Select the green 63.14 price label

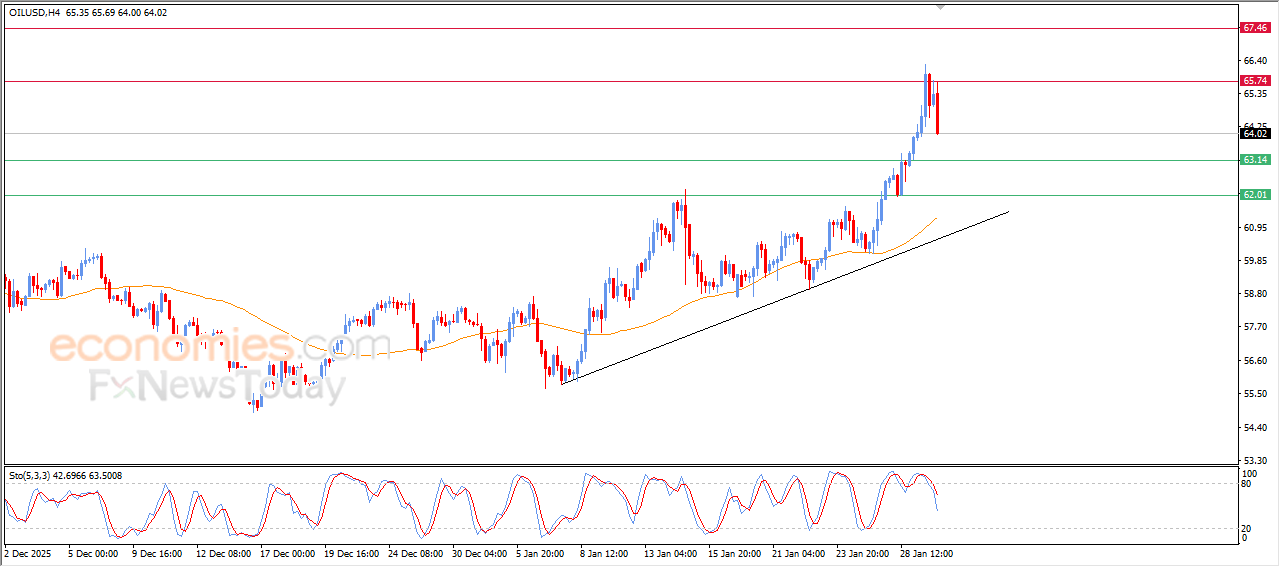tap(1255, 160)
